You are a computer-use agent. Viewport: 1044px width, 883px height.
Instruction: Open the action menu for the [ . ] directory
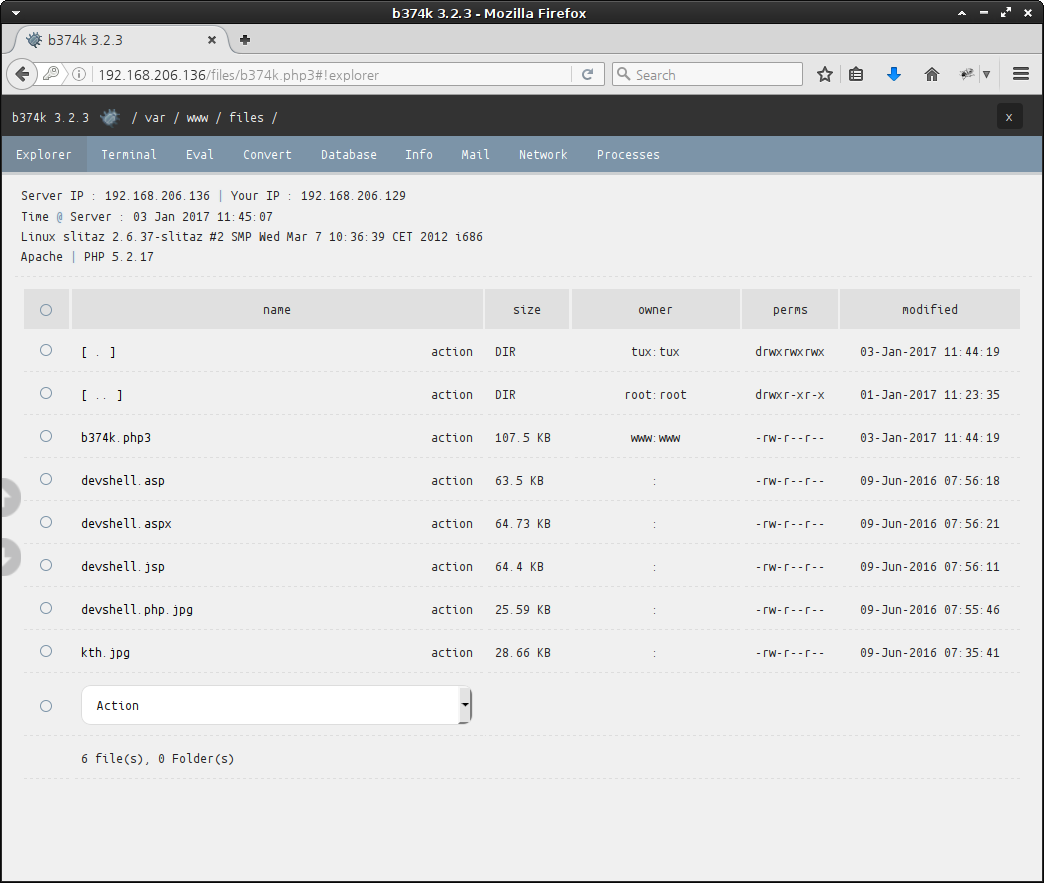pyautogui.click(x=451, y=352)
